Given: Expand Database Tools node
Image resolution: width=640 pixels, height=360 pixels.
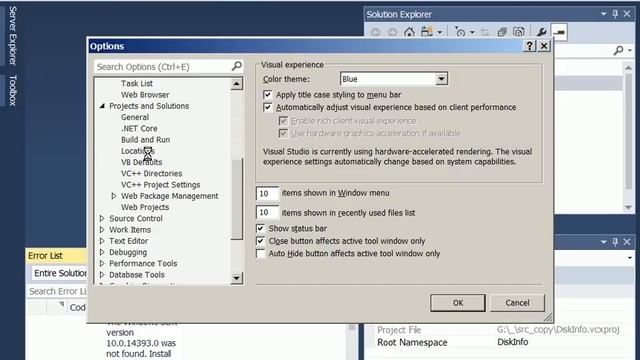Looking at the screenshot, I should click(x=102, y=275).
